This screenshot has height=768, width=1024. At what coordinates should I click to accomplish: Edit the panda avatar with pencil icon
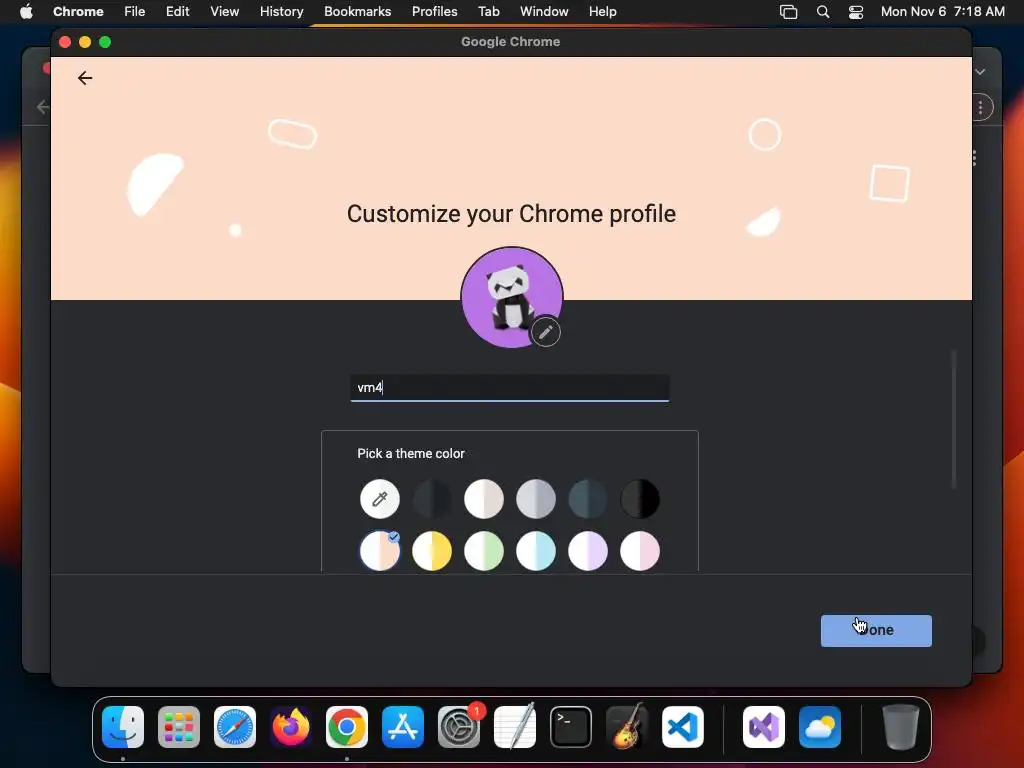coord(545,332)
